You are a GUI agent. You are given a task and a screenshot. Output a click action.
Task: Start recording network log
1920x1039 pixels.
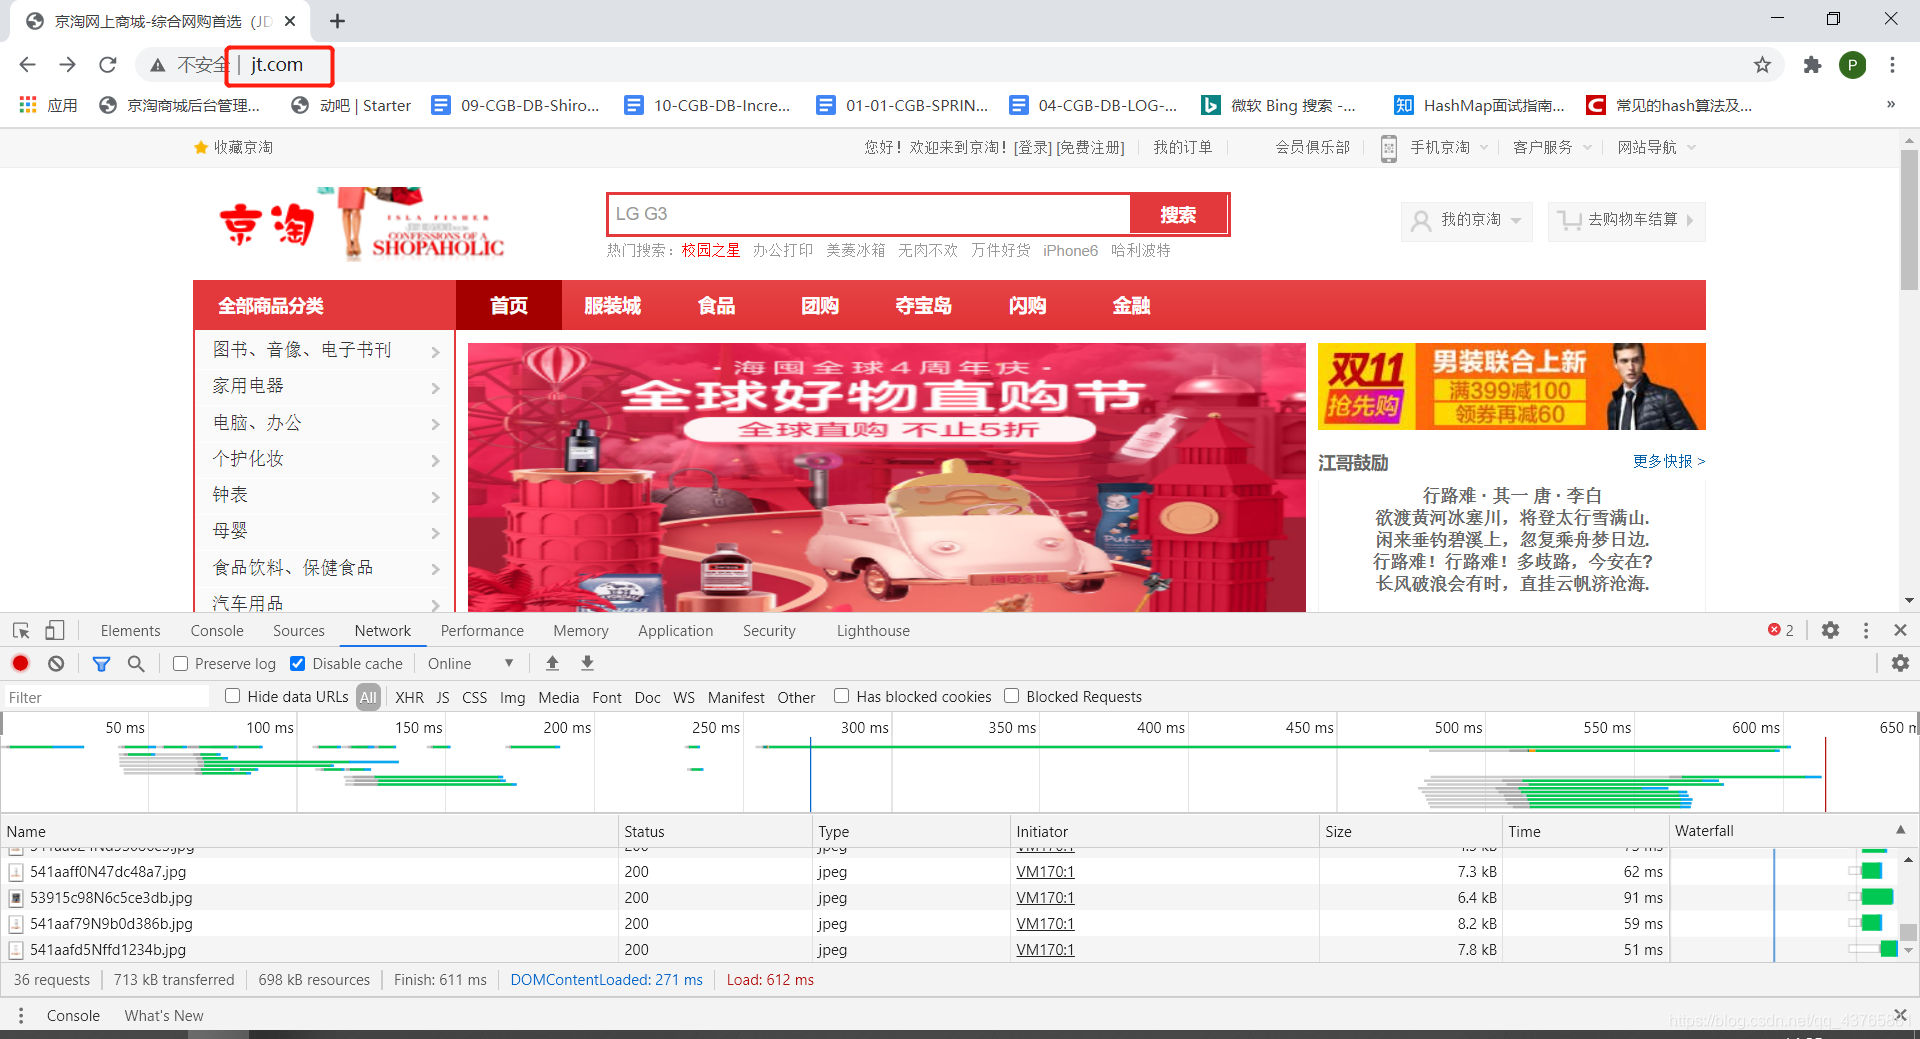[20, 663]
